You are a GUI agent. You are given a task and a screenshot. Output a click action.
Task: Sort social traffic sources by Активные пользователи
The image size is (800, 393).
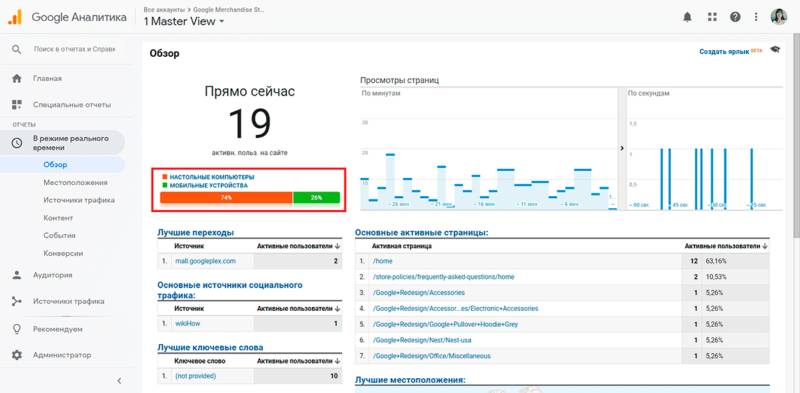[298, 309]
